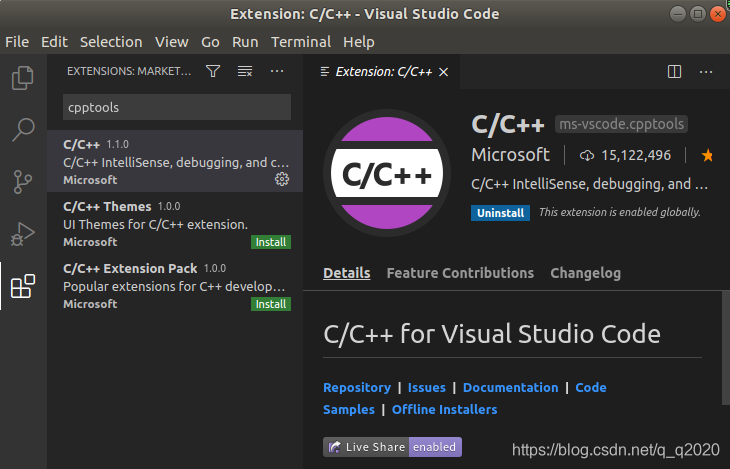Open the Source Control view
The image size is (730, 469).
pos(22,181)
